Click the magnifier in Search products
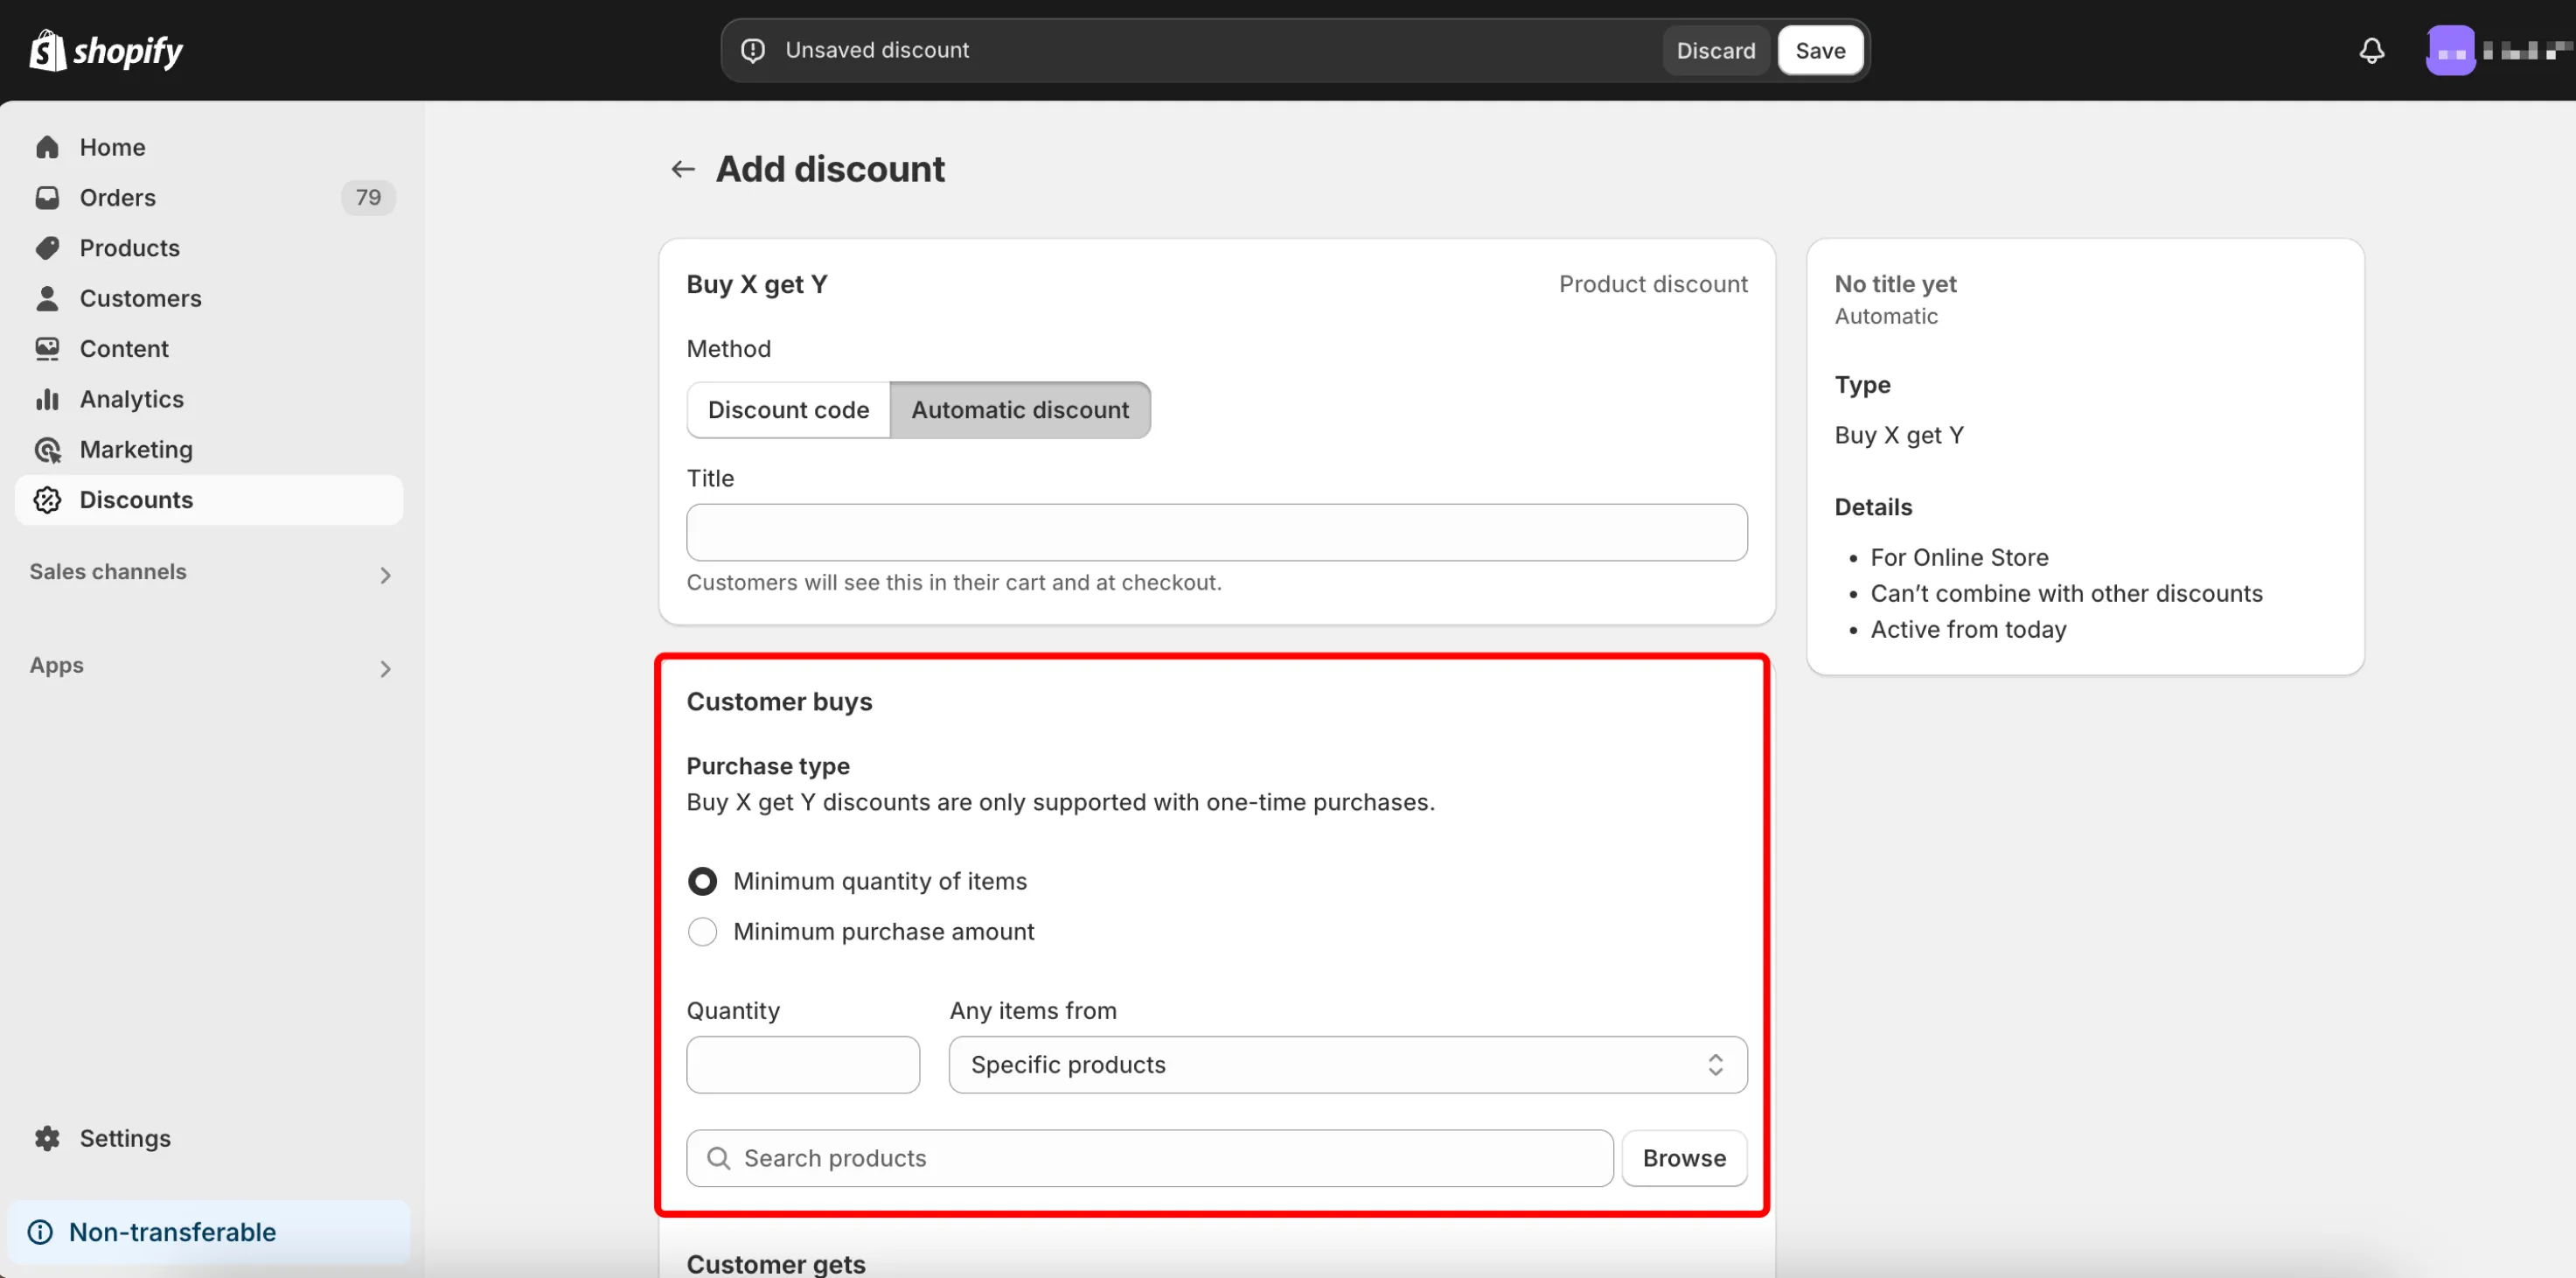Screen dimensions: 2576x1278 coord(718,1158)
